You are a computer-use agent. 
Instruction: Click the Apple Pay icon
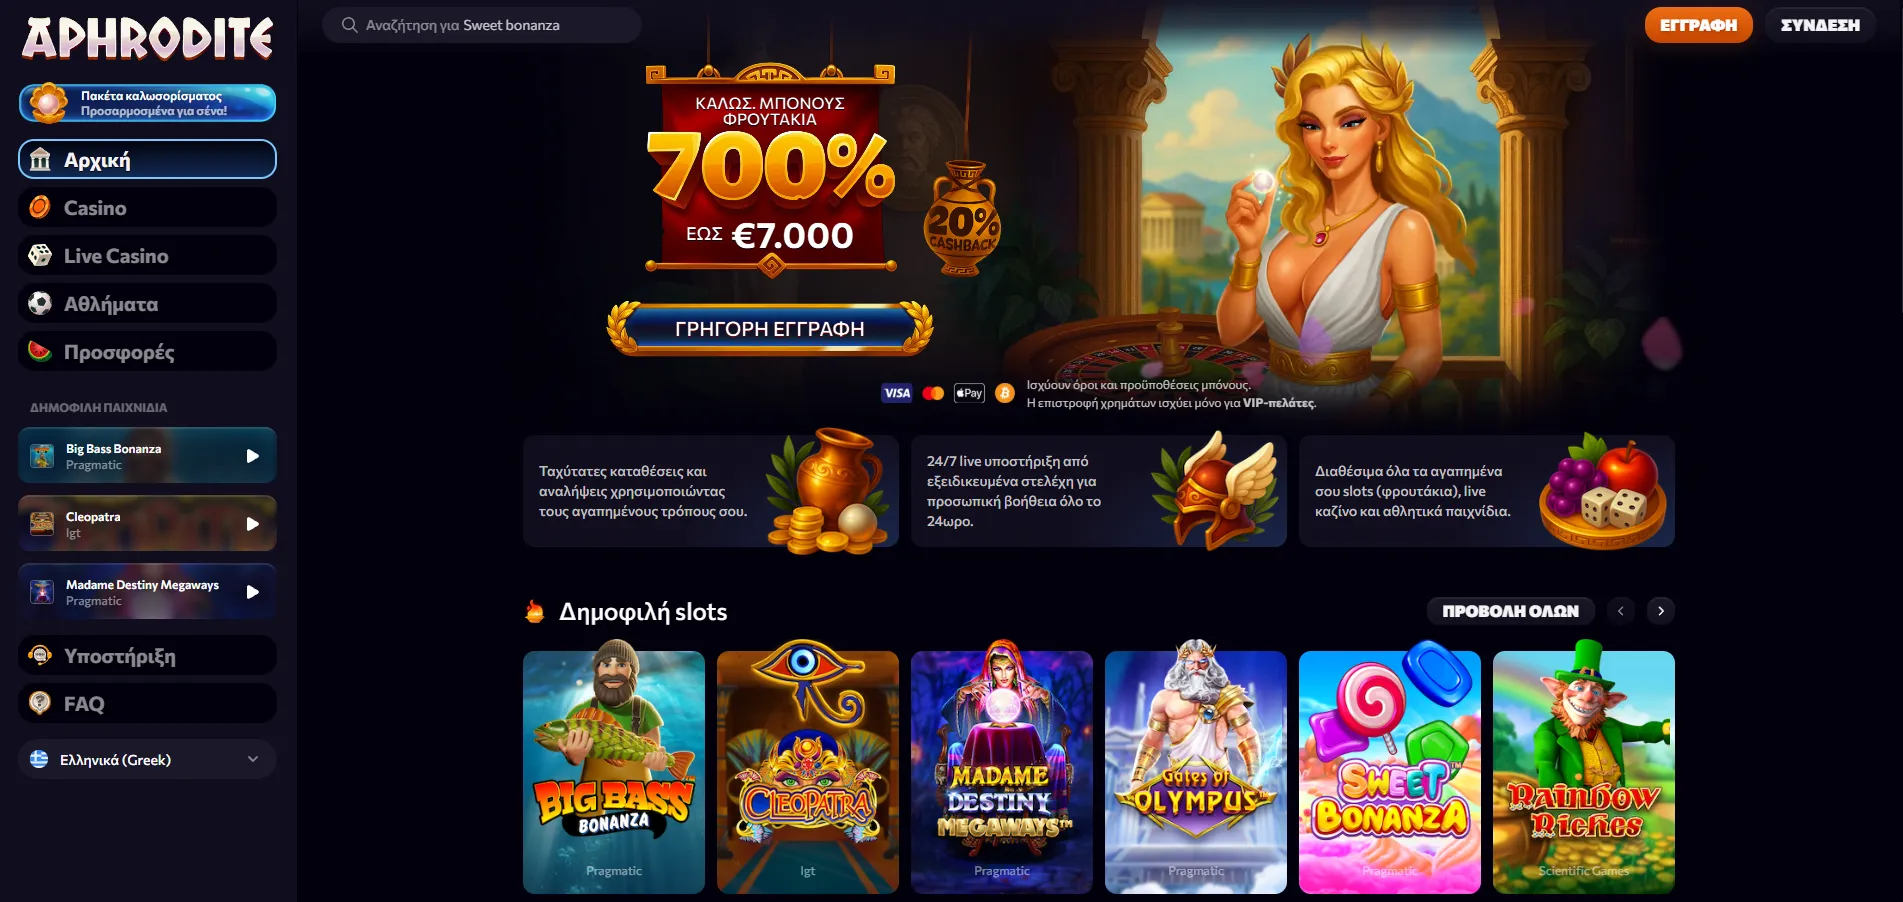click(x=969, y=393)
